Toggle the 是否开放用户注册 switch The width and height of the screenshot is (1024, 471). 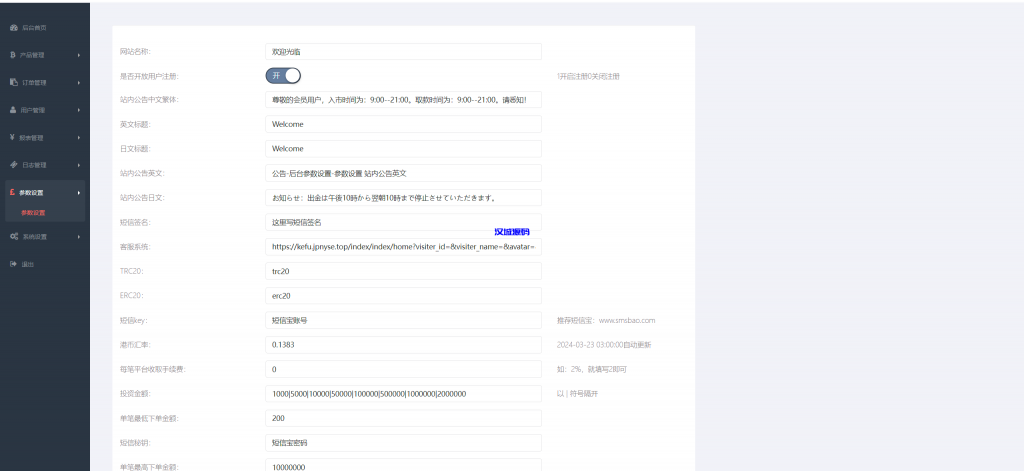point(283,75)
